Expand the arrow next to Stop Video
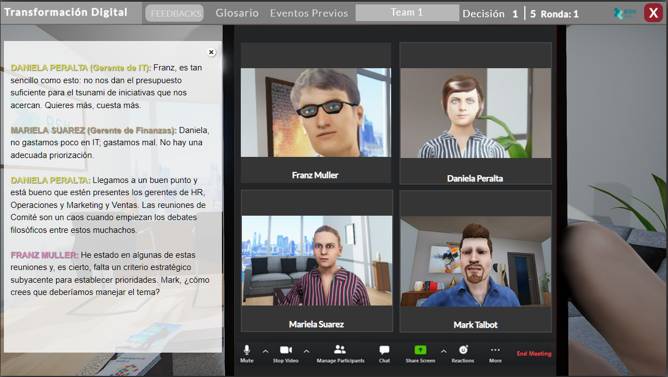 [x=306, y=351]
